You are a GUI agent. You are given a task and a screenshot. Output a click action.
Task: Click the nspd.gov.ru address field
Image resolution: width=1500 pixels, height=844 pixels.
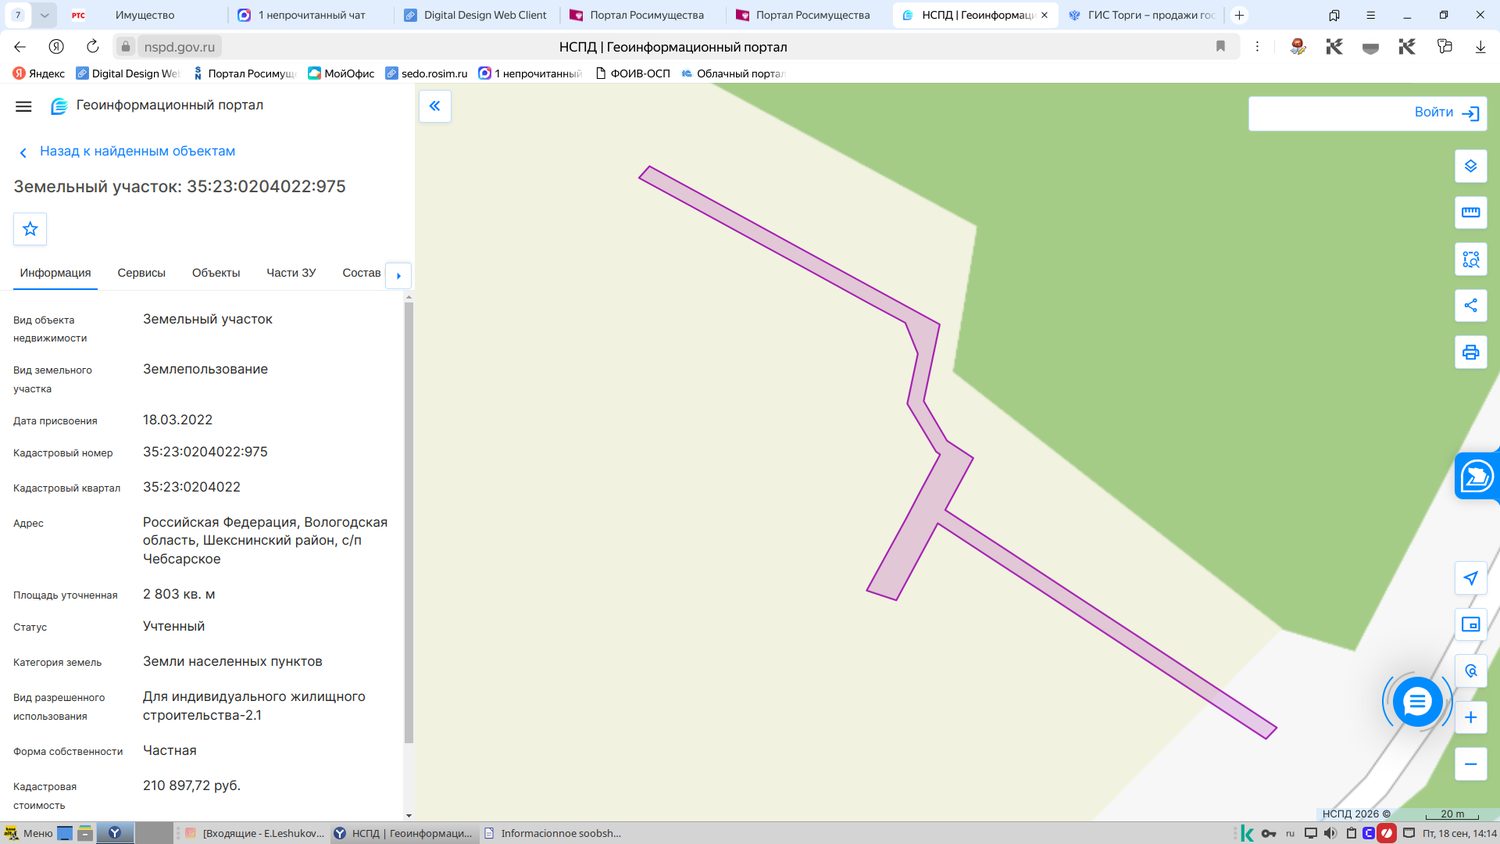point(179,46)
